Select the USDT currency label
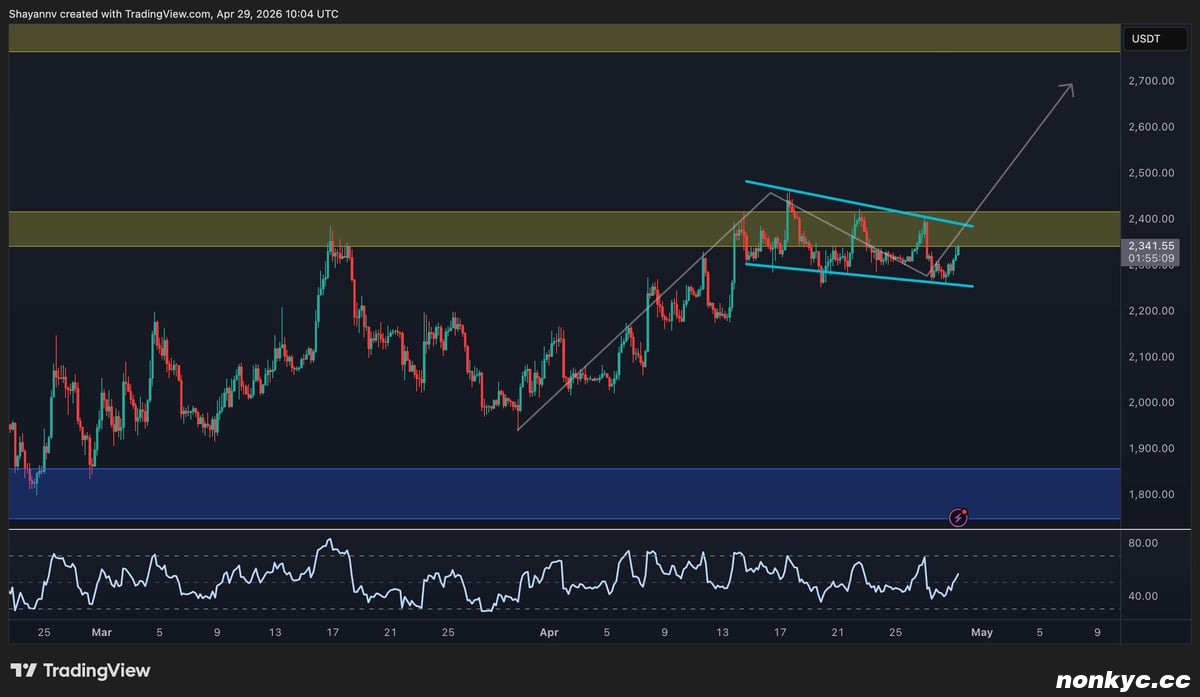 (1144, 39)
